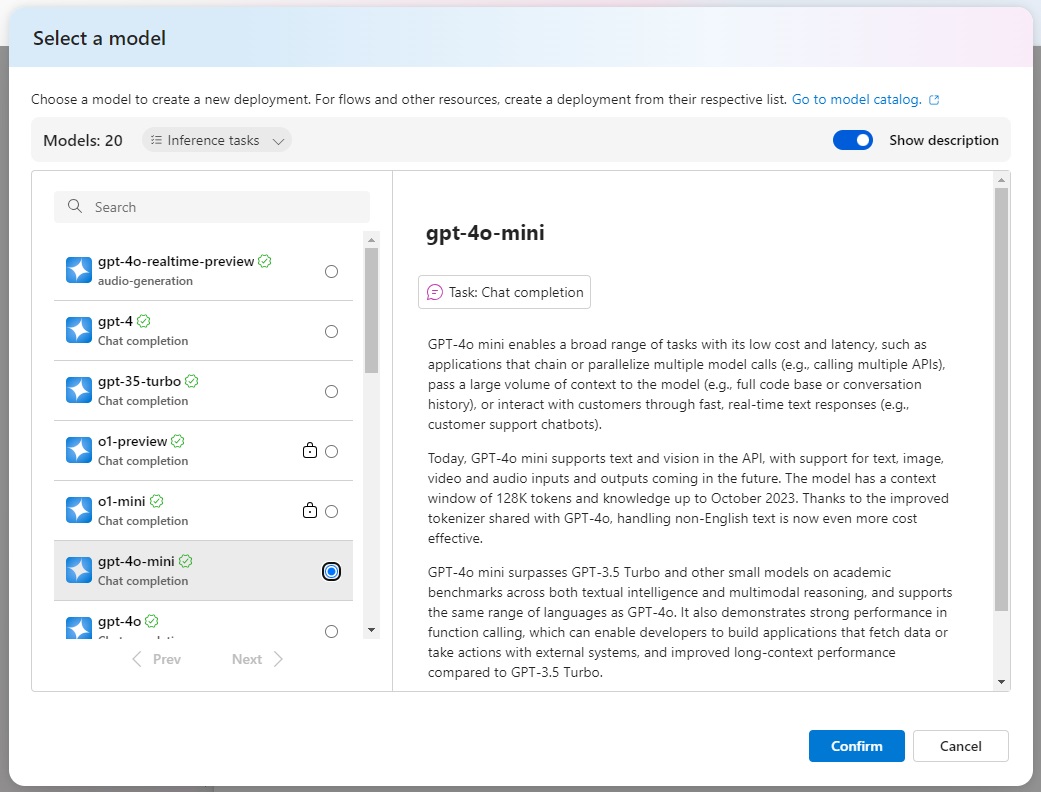
Task: Click the verified checkmark badge next to gpt-4
Action: [144, 321]
